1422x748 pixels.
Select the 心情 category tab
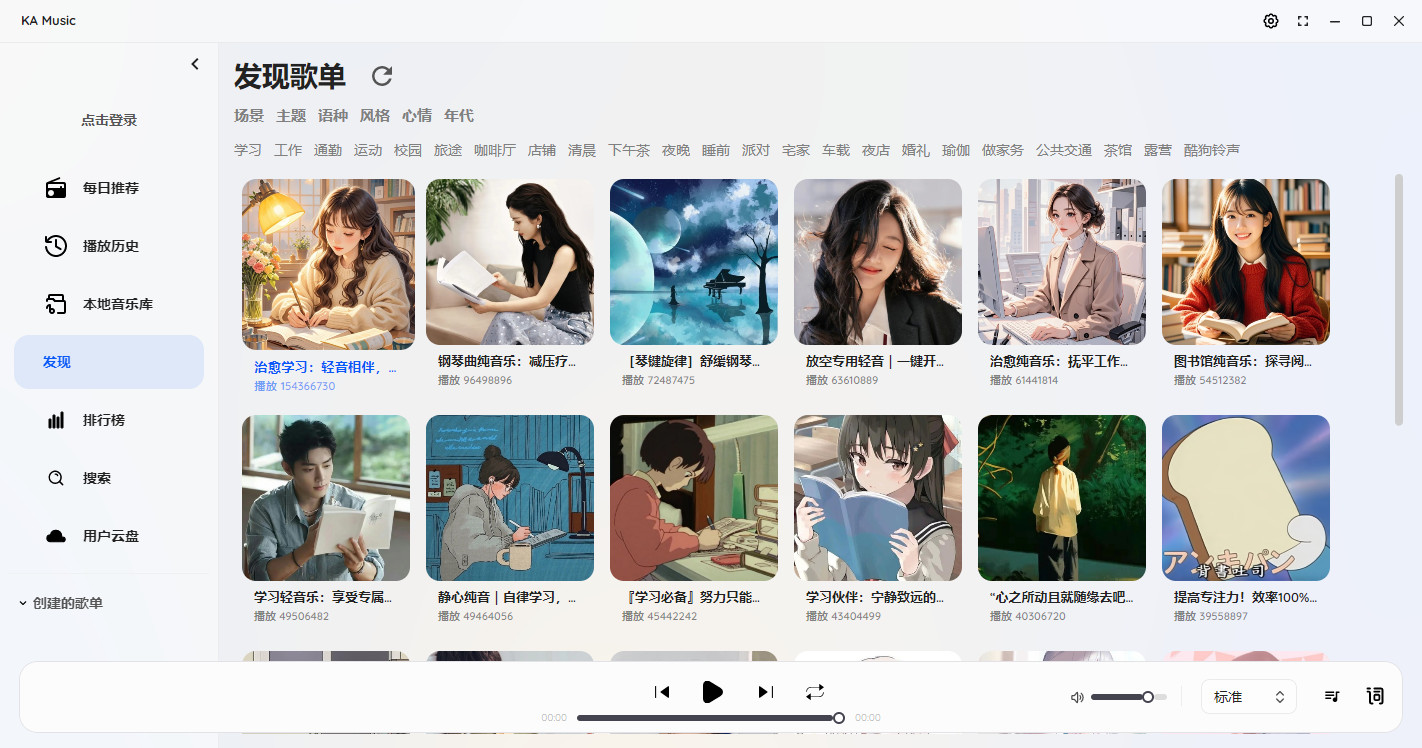pos(417,116)
